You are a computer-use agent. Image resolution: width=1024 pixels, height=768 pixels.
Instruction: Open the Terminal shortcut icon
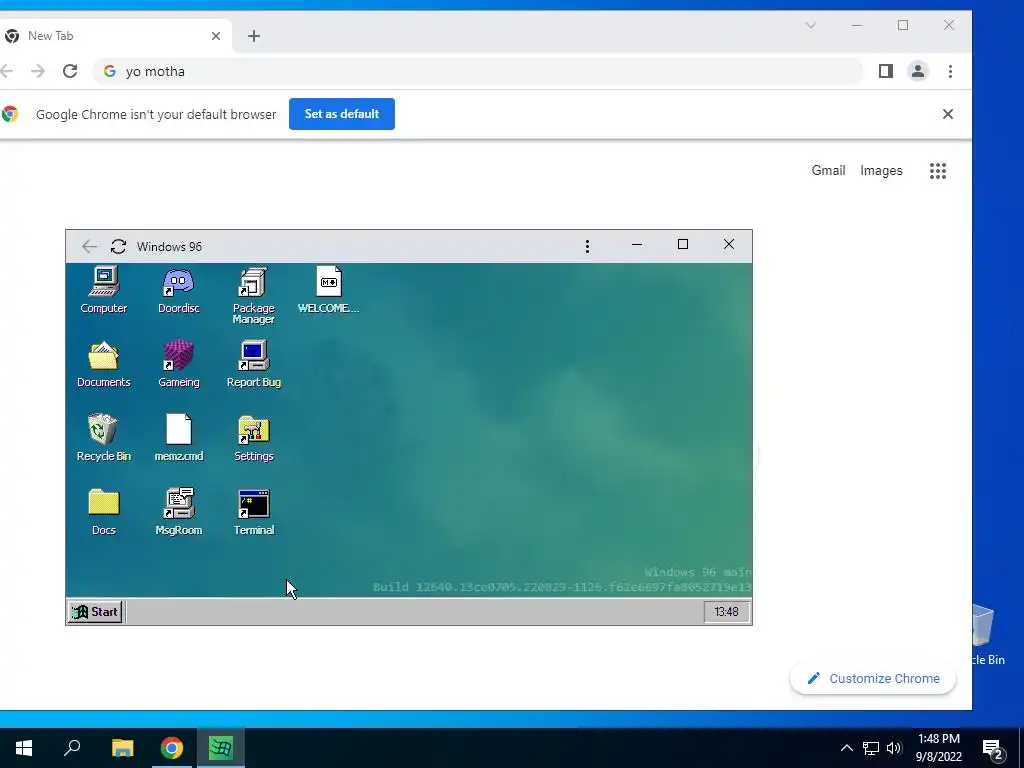(253, 511)
